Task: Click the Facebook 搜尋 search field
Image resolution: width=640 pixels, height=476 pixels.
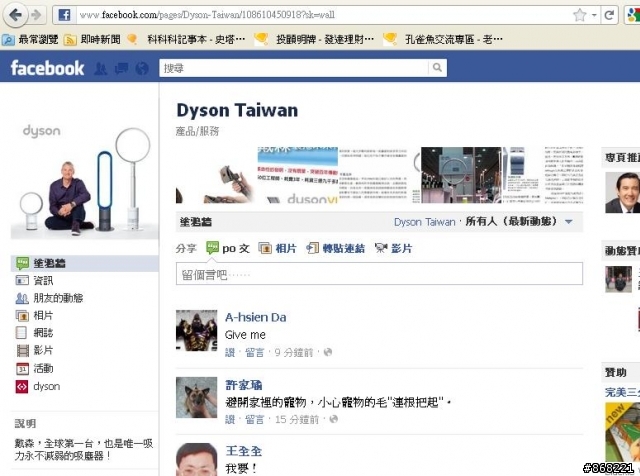Action: tap(294, 68)
